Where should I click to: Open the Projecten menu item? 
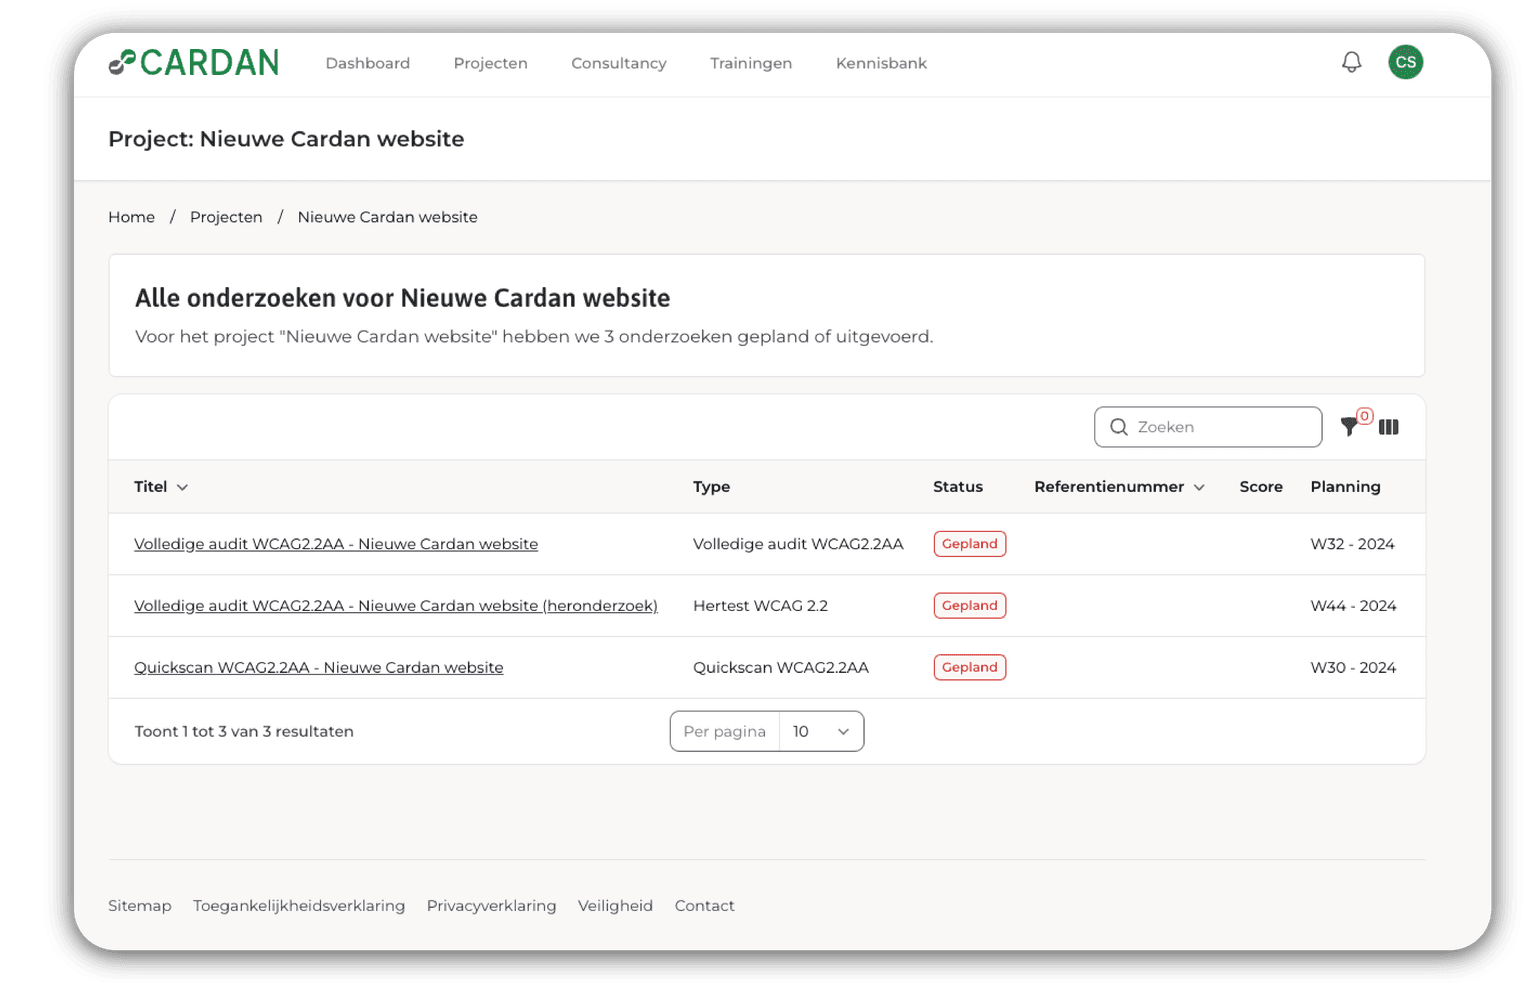[x=490, y=63]
